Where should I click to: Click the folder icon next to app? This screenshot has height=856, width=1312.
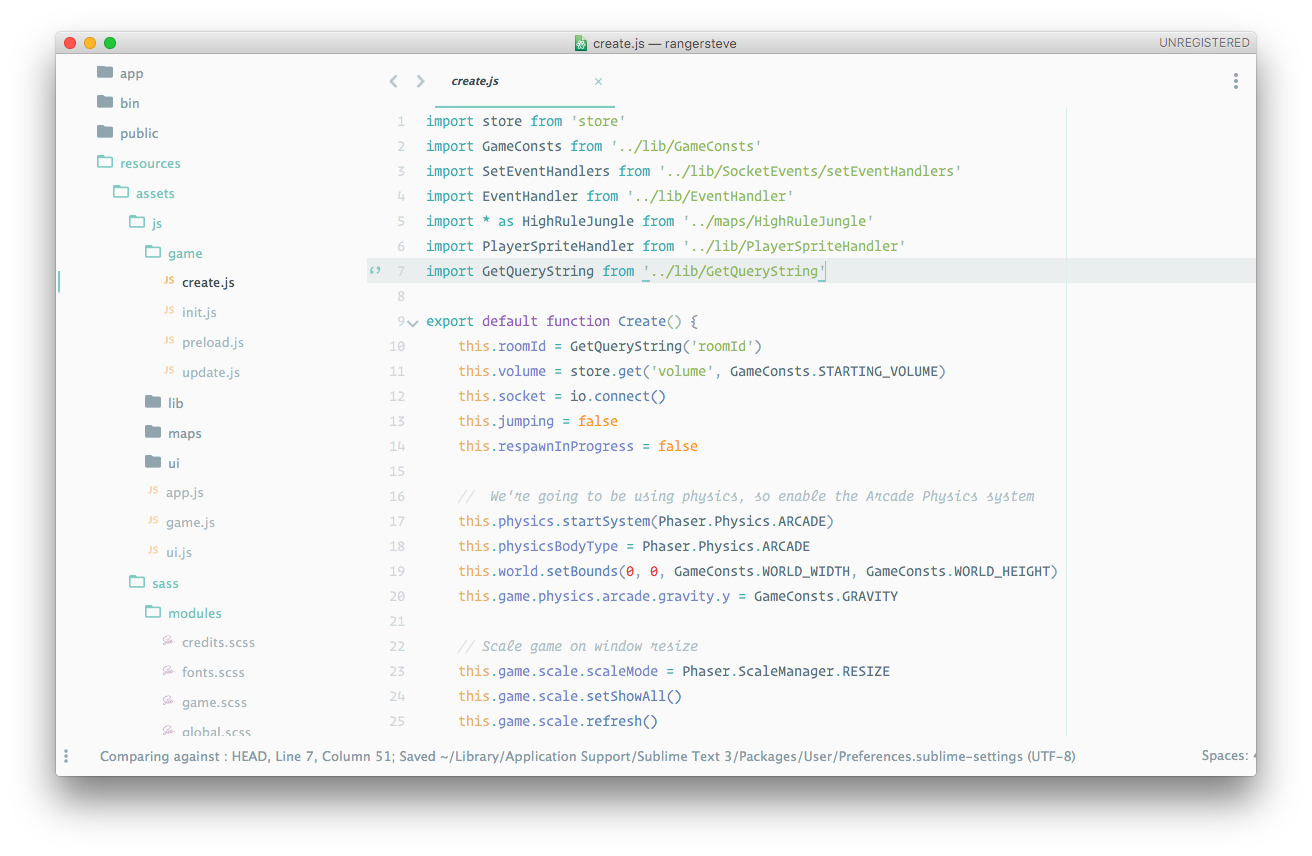coord(104,72)
